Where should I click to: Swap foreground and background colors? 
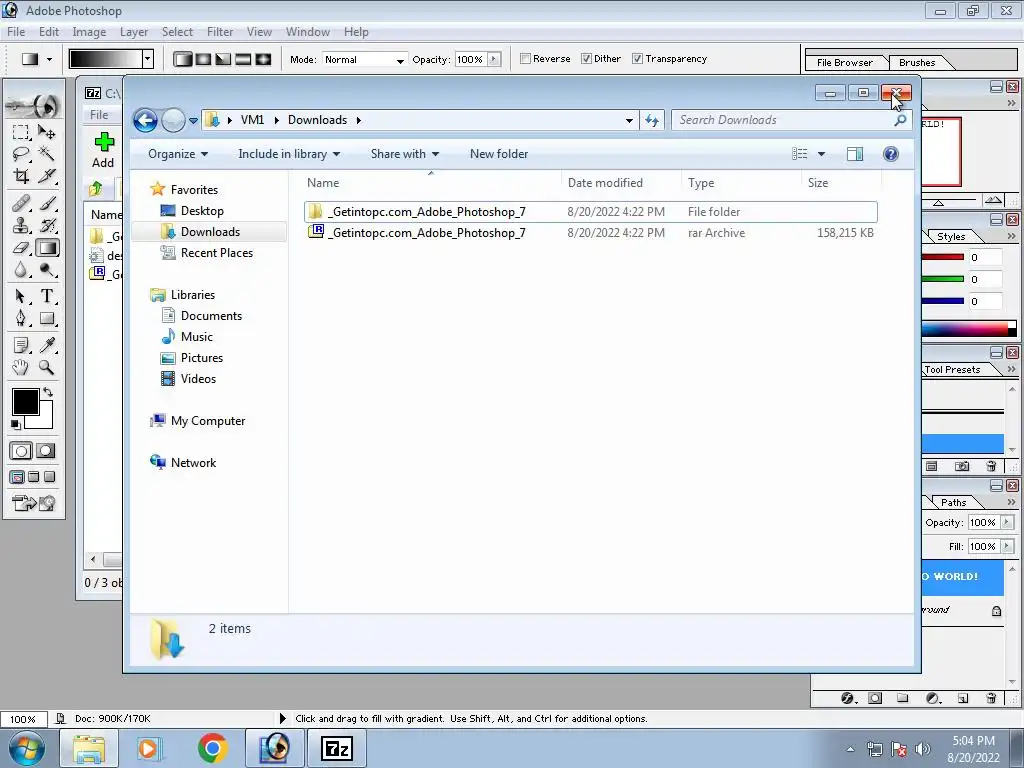pyautogui.click(x=48, y=392)
